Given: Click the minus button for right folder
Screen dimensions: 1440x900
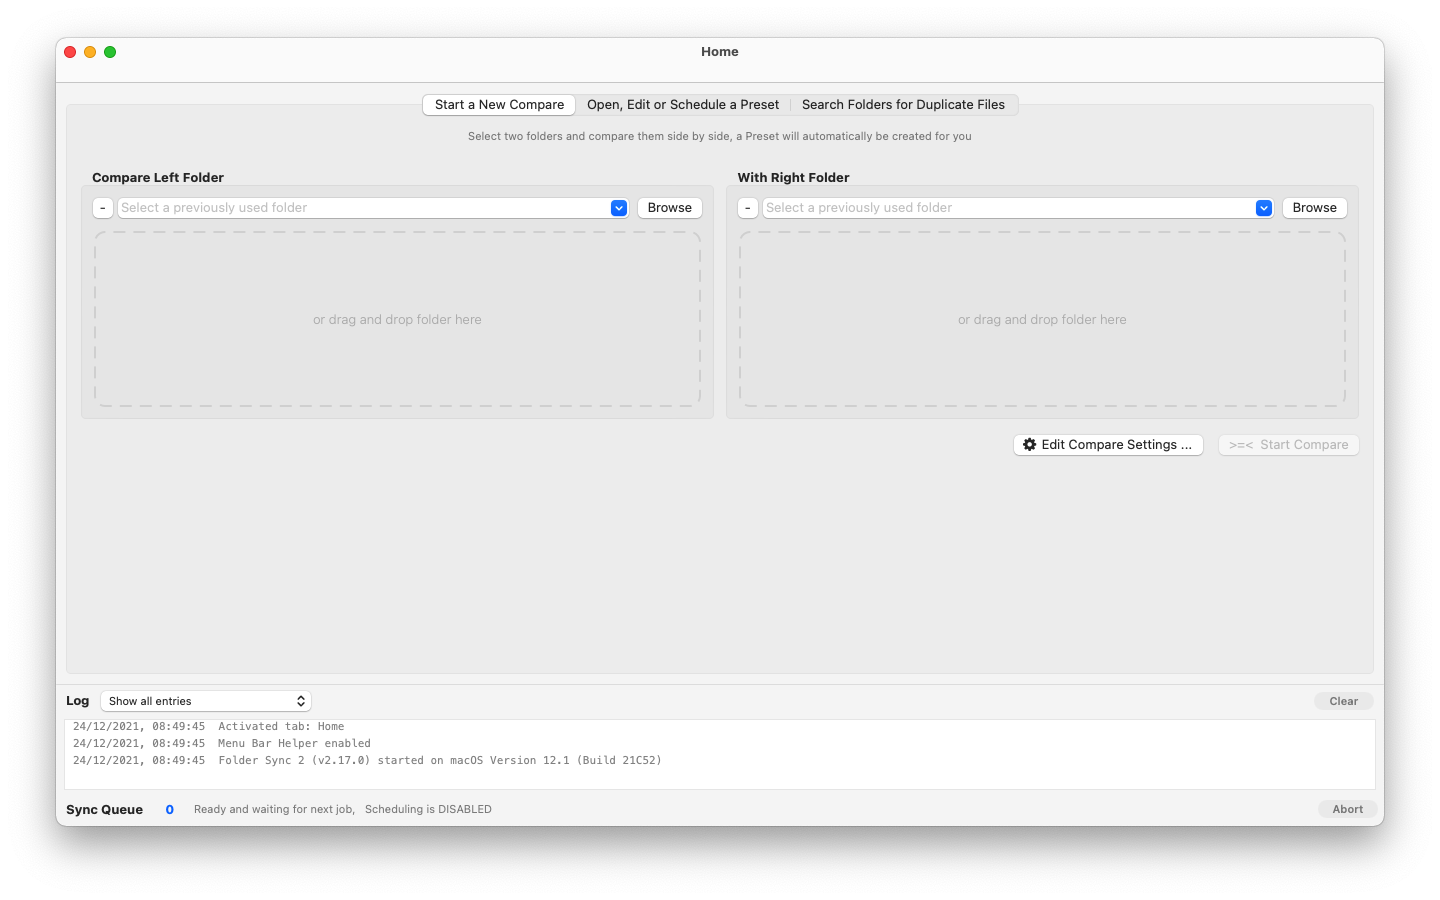Looking at the screenshot, I should coord(748,208).
